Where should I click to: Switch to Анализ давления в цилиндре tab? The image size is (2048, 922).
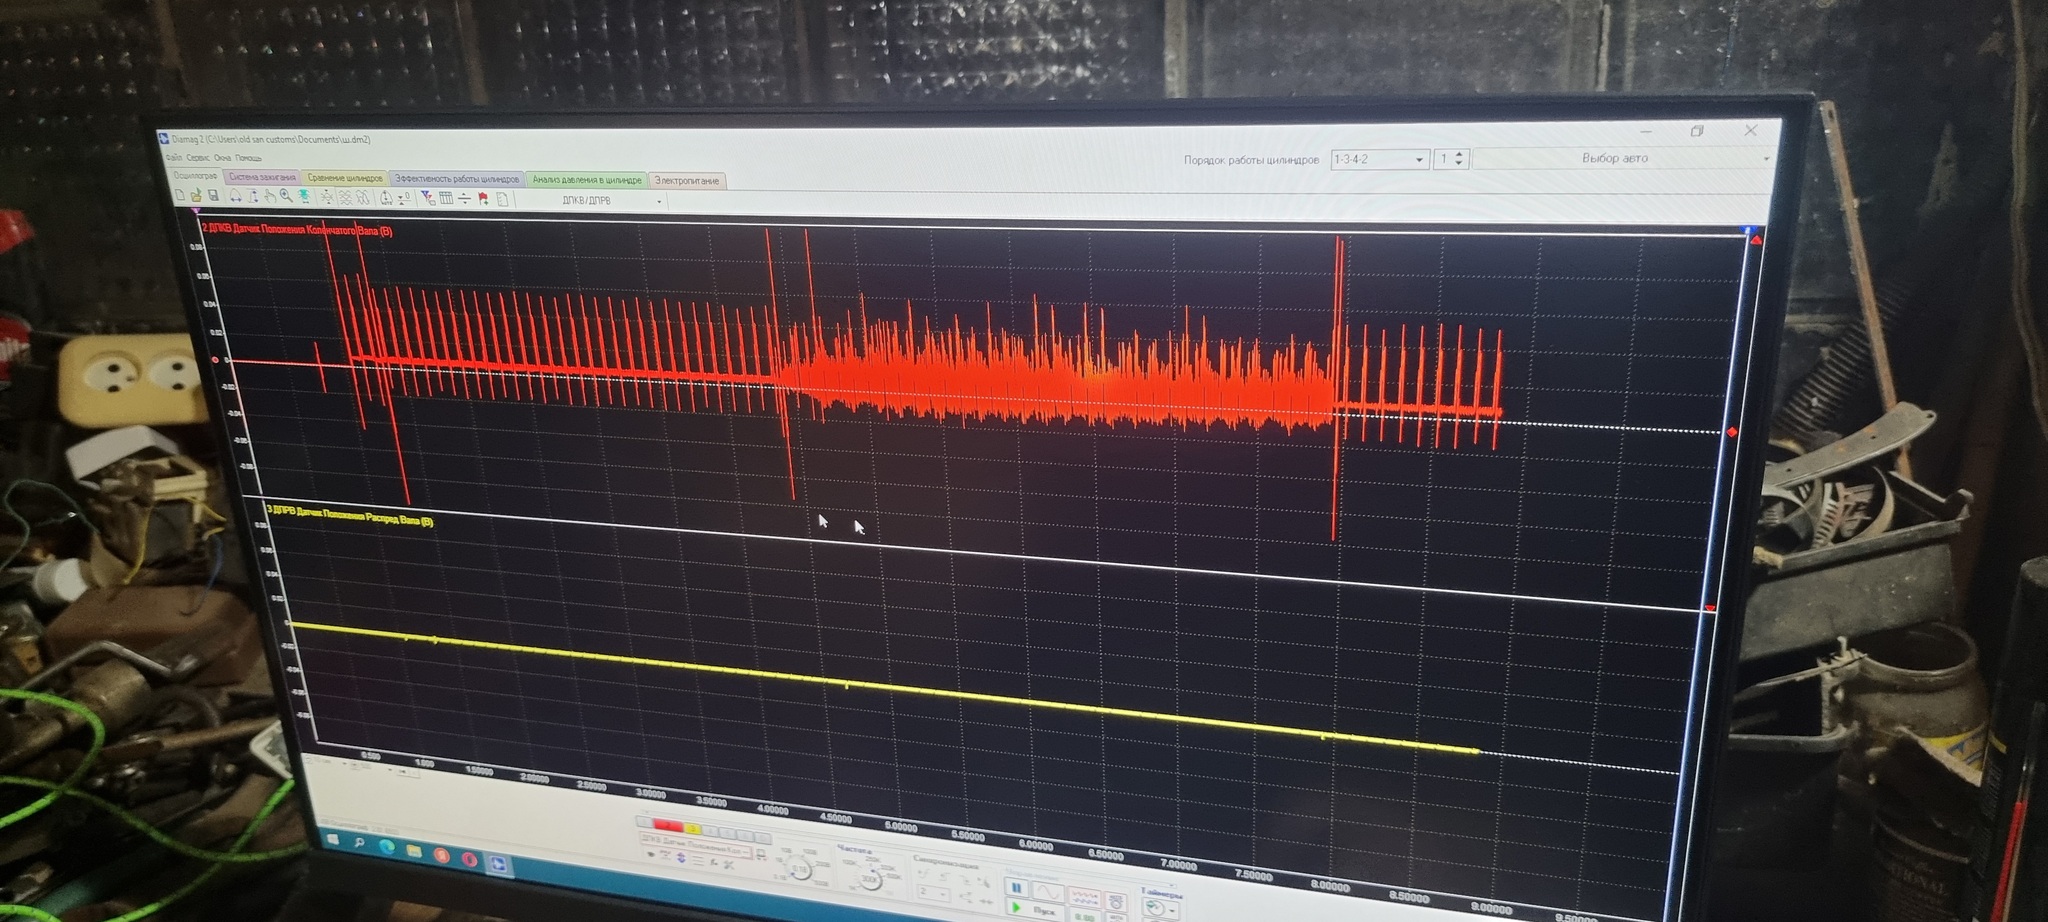587,180
